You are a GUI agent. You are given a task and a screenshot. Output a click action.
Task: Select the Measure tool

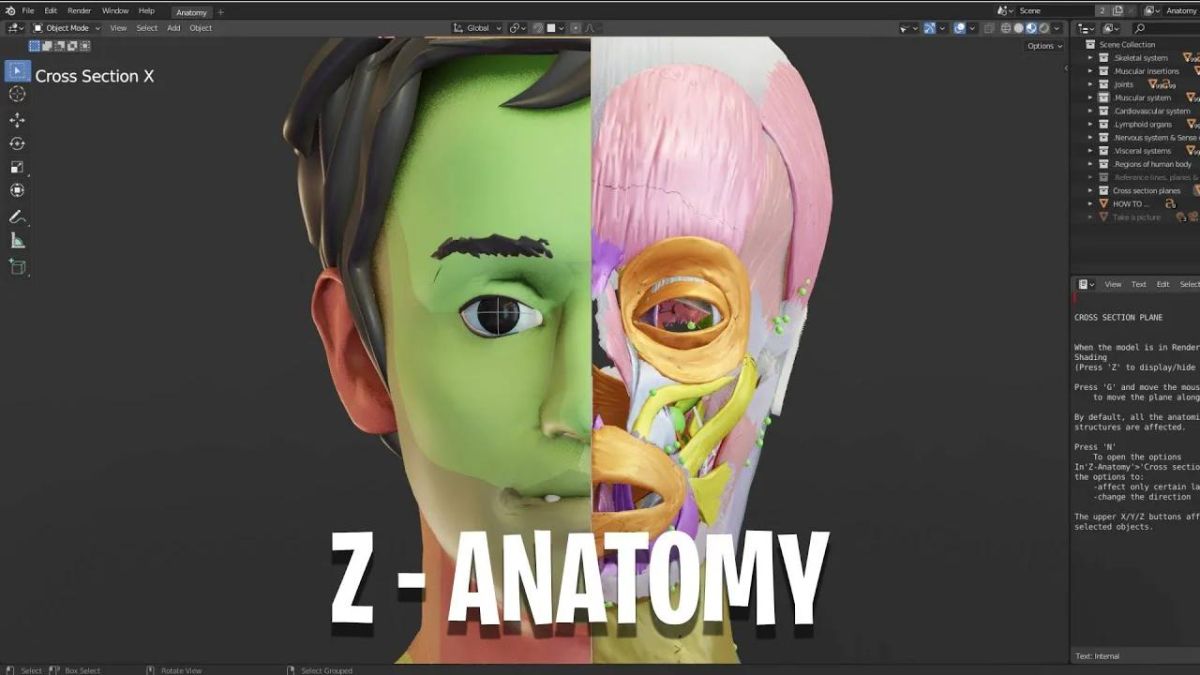click(17, 240)
